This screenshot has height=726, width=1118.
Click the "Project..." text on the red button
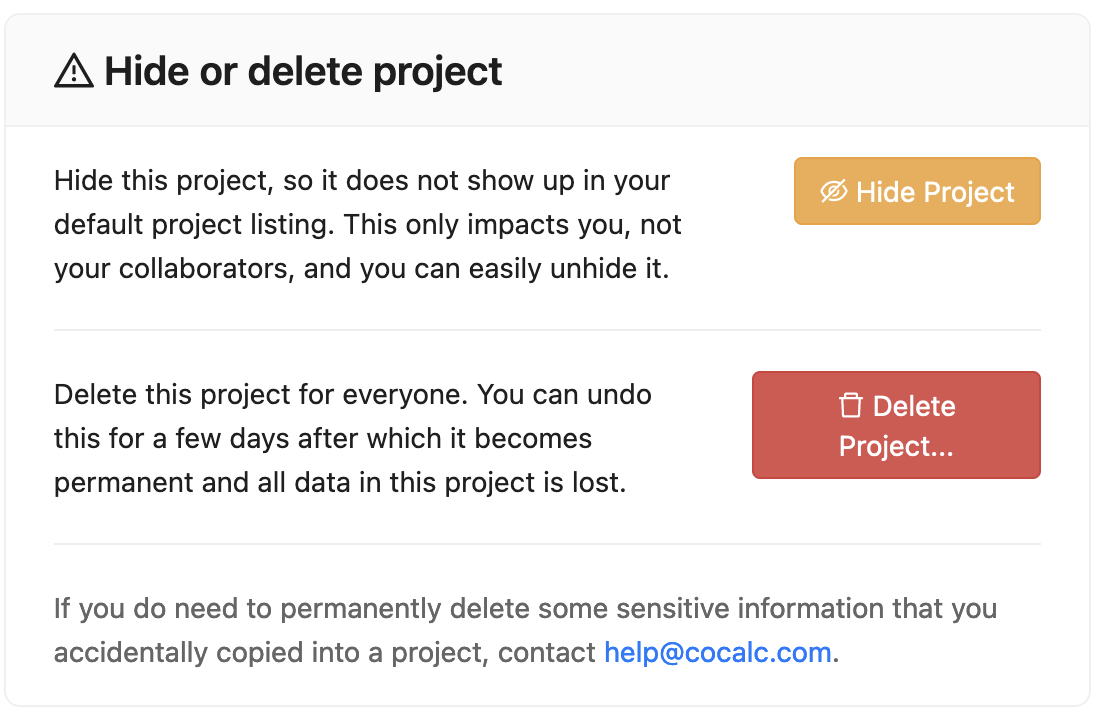click(896, 446)
